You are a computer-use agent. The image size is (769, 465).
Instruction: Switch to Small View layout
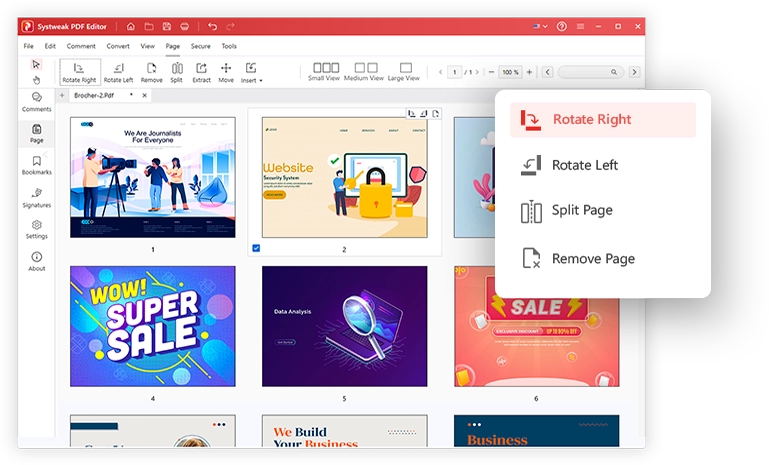click(x=323, y=70)
